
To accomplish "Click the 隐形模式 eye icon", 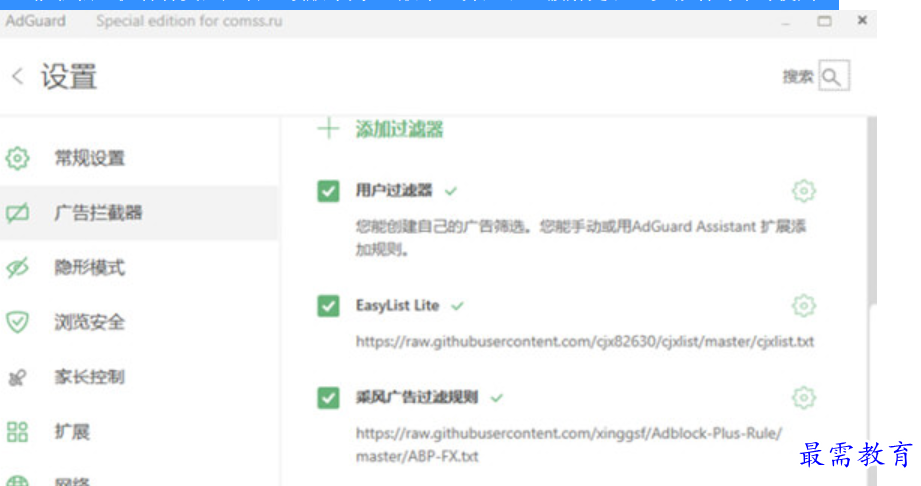I will 18,268.
